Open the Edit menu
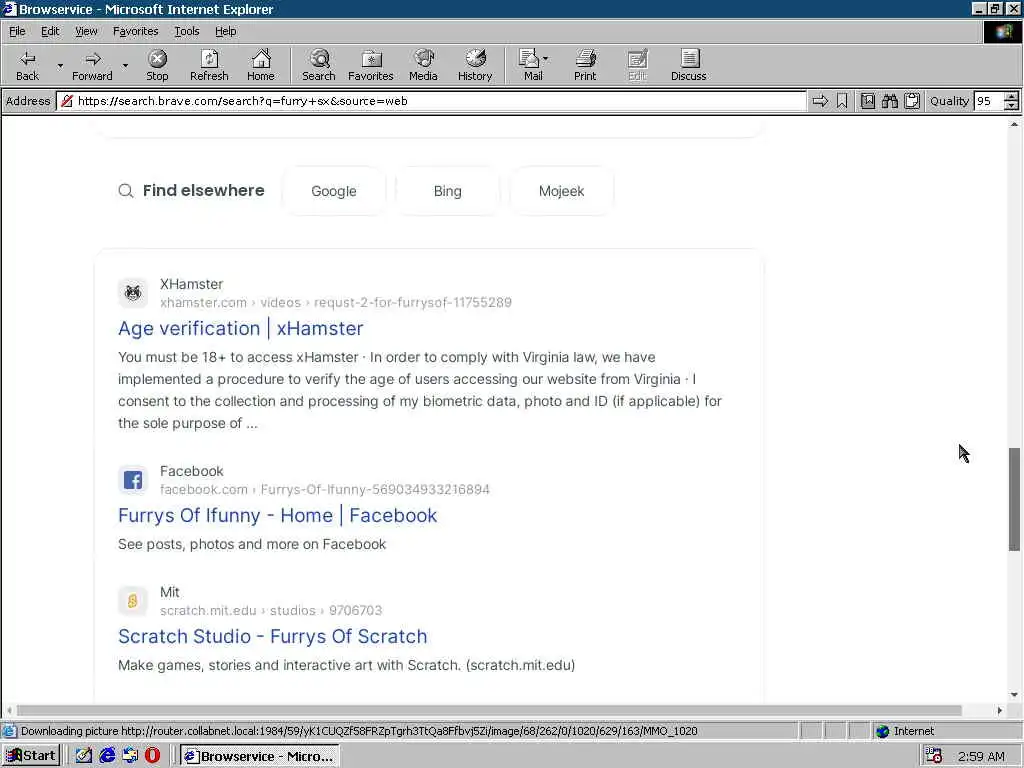 click(50, 31)
